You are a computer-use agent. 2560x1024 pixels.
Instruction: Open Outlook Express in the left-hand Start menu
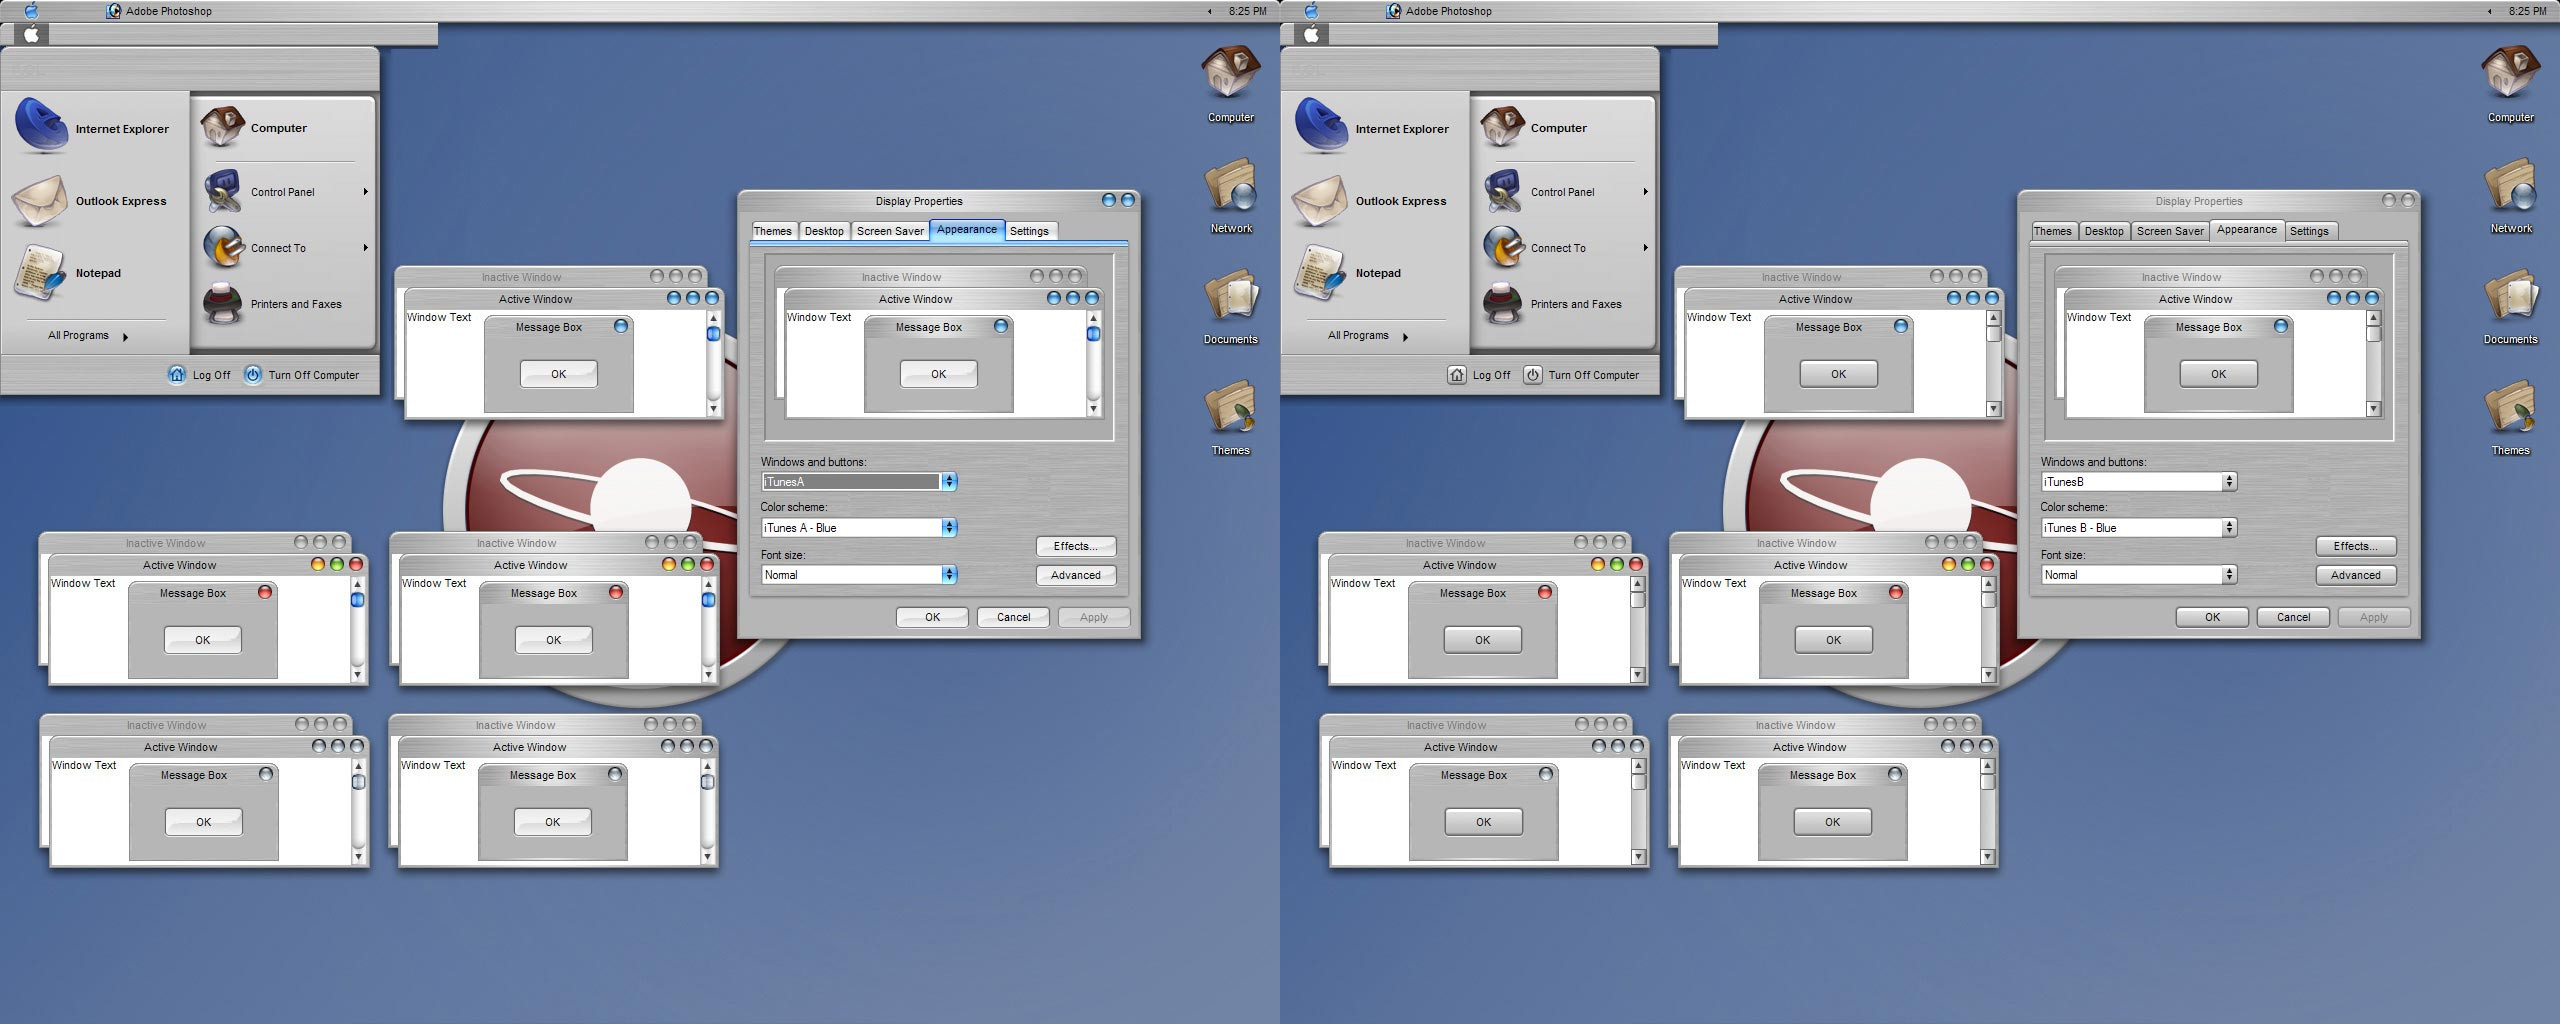90,201
